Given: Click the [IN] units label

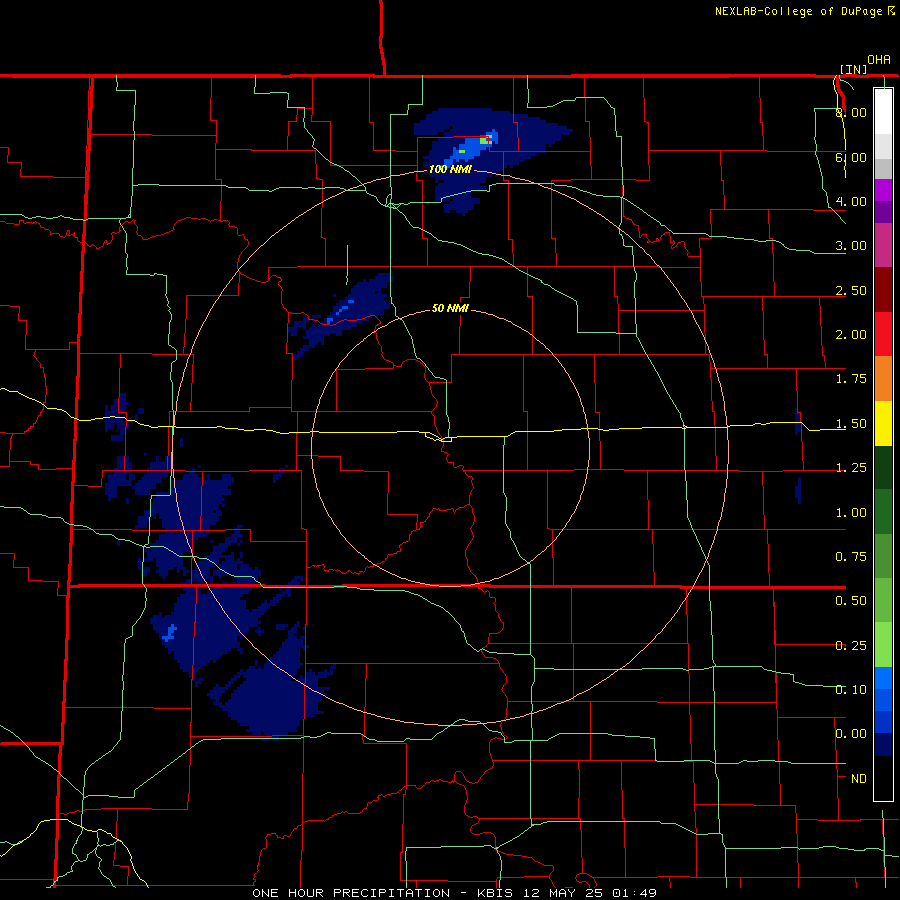Looking at the screenshot, I should (x=854, y=69).
